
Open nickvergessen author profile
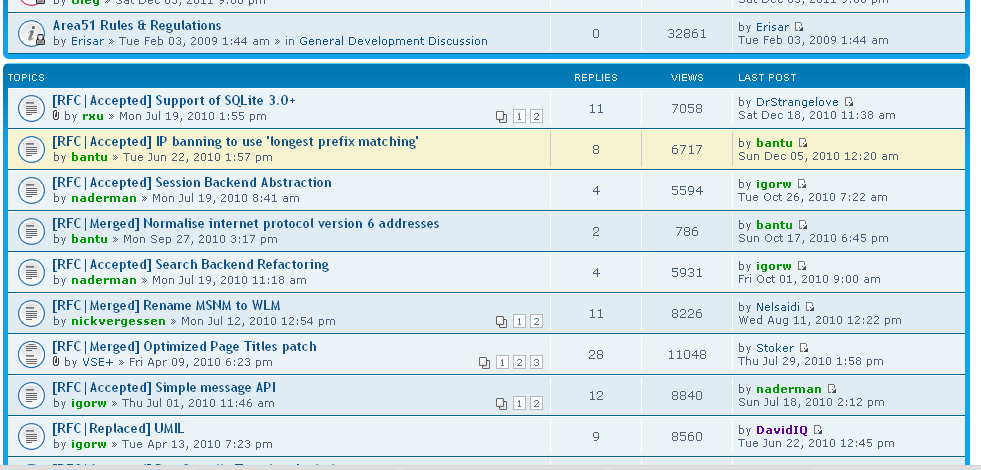click(x=118, y=322)
